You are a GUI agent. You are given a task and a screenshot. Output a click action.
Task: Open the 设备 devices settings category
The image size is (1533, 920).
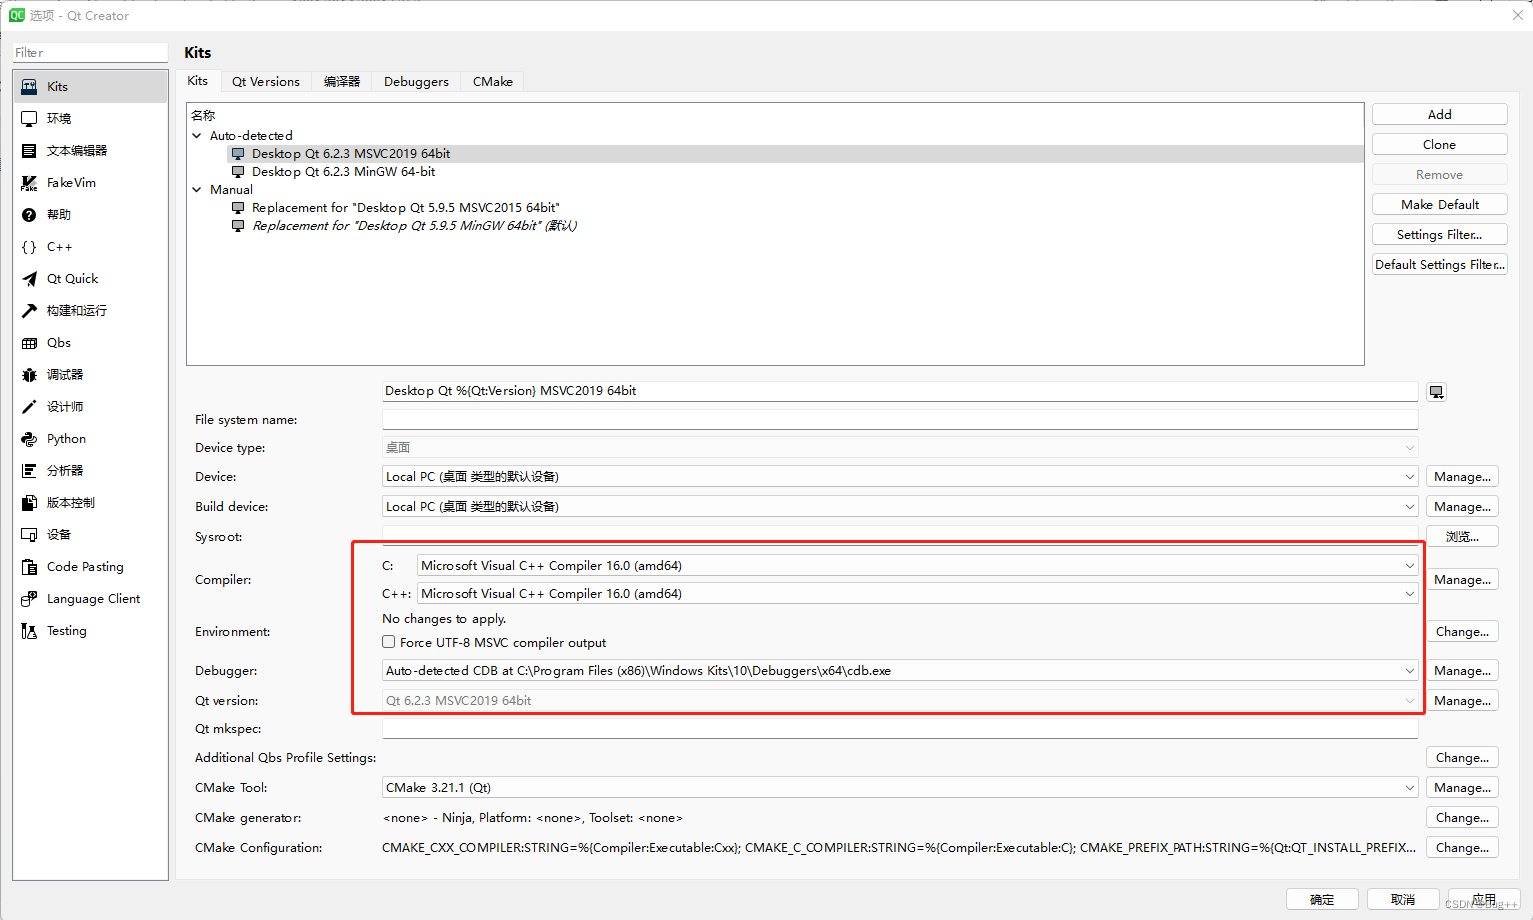(90, 534)
